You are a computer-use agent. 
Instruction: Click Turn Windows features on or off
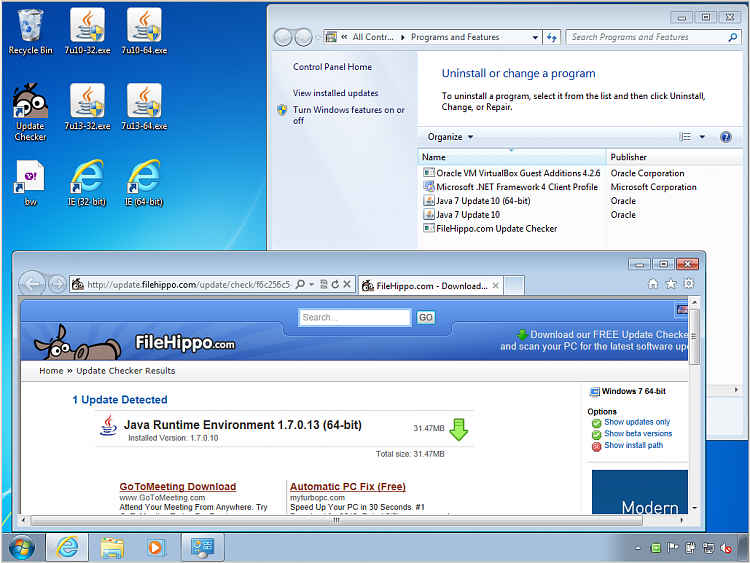pyautogui.click(x=348, y=115)
